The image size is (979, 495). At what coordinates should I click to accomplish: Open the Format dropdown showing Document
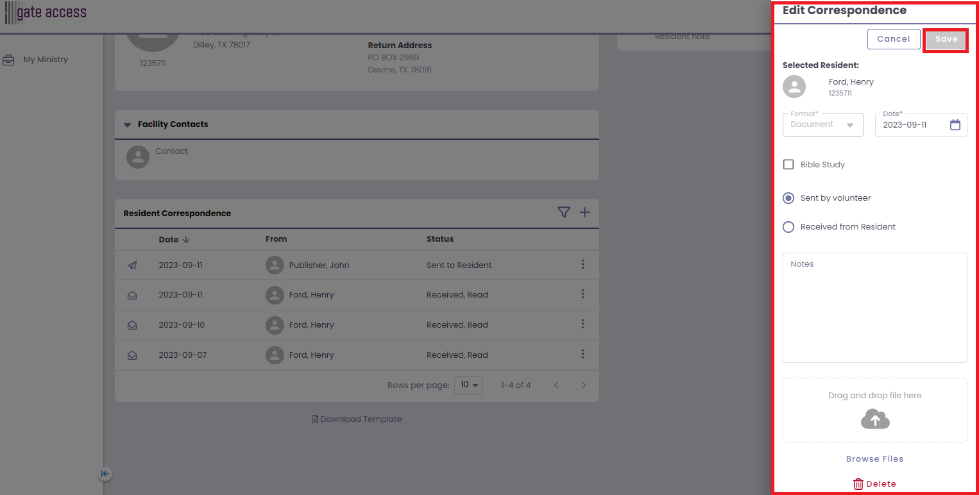pos(823,125)
